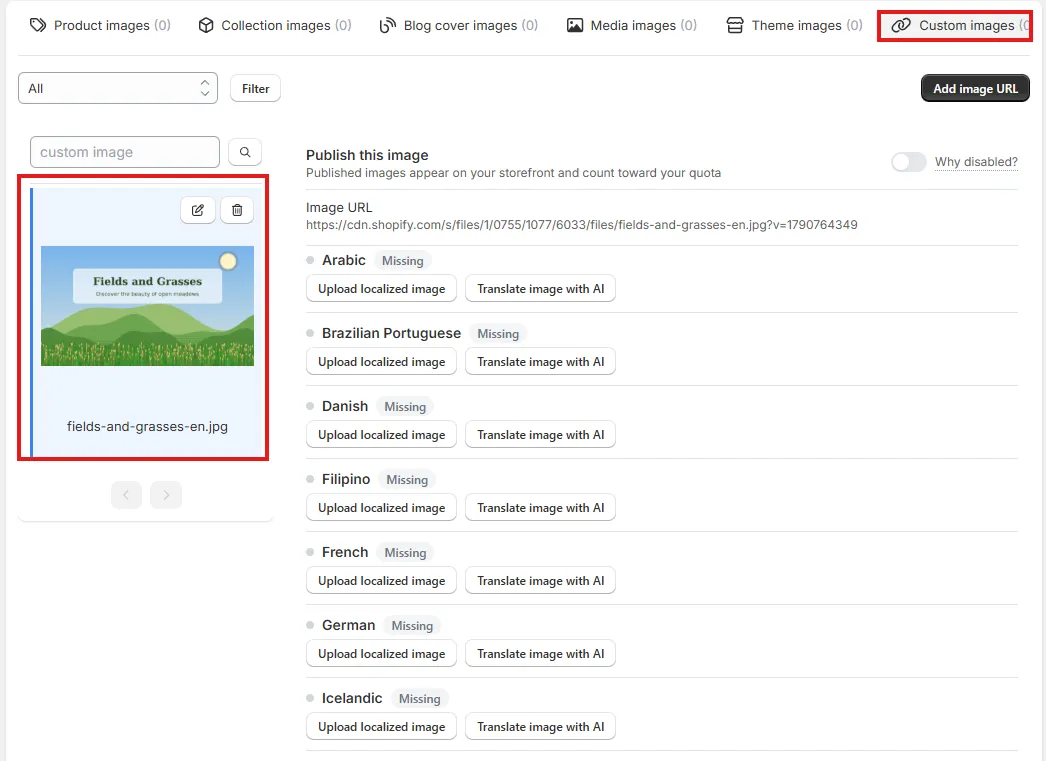This screenshot has width=1046, height=761.
Task: Click the picture icon beside Media images
Action: (574, 25)
